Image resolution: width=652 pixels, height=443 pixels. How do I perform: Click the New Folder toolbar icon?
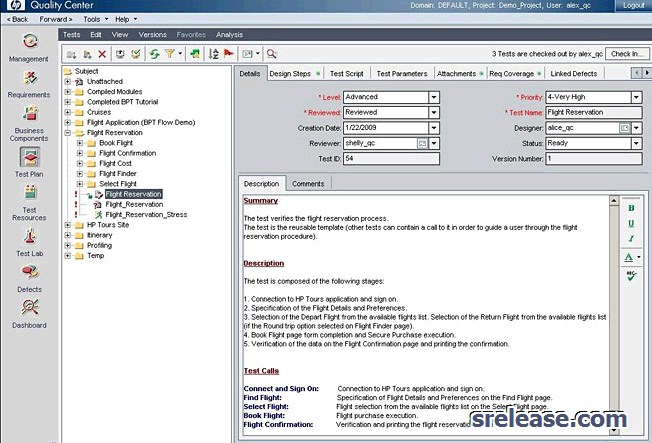pyautogui.click(x=72, y=54)
